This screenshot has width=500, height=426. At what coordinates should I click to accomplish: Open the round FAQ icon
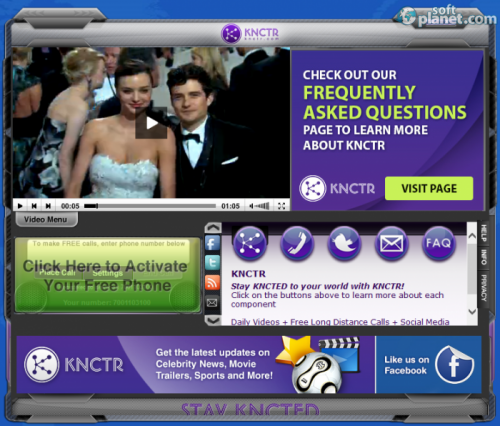(439, 243)
